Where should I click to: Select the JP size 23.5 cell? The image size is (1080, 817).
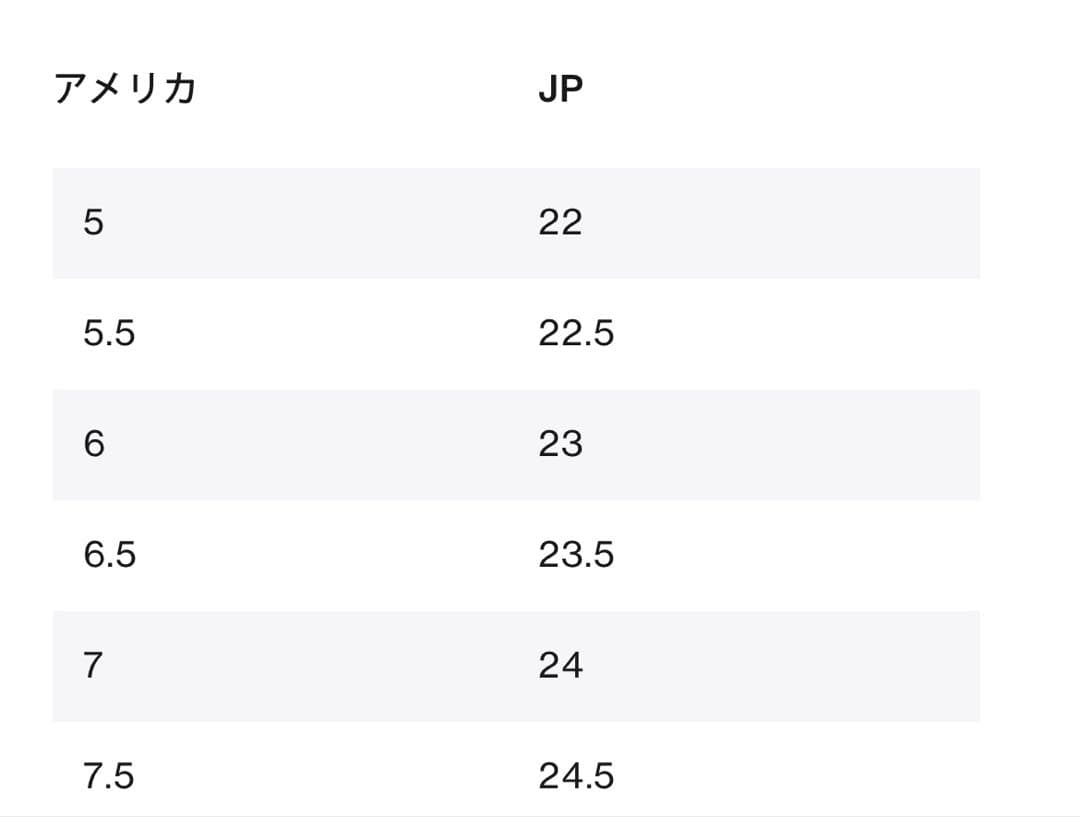pyautogui.click(x=576, y=555)
